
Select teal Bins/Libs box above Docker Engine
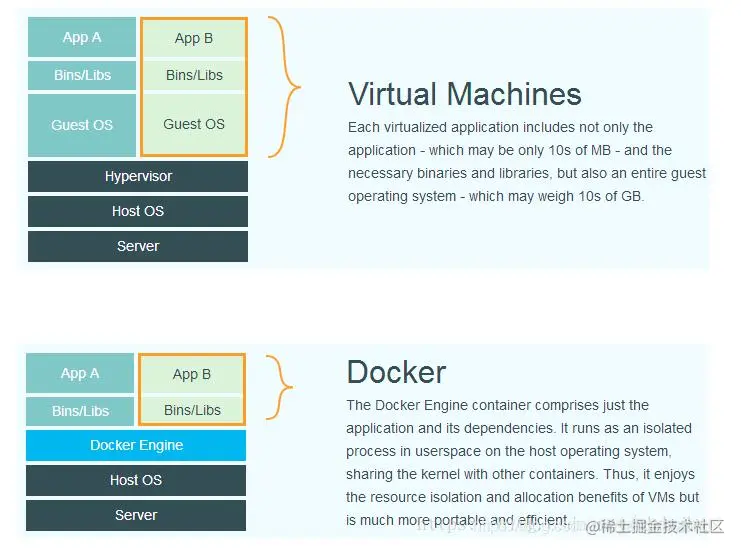(x=80, y=411)
